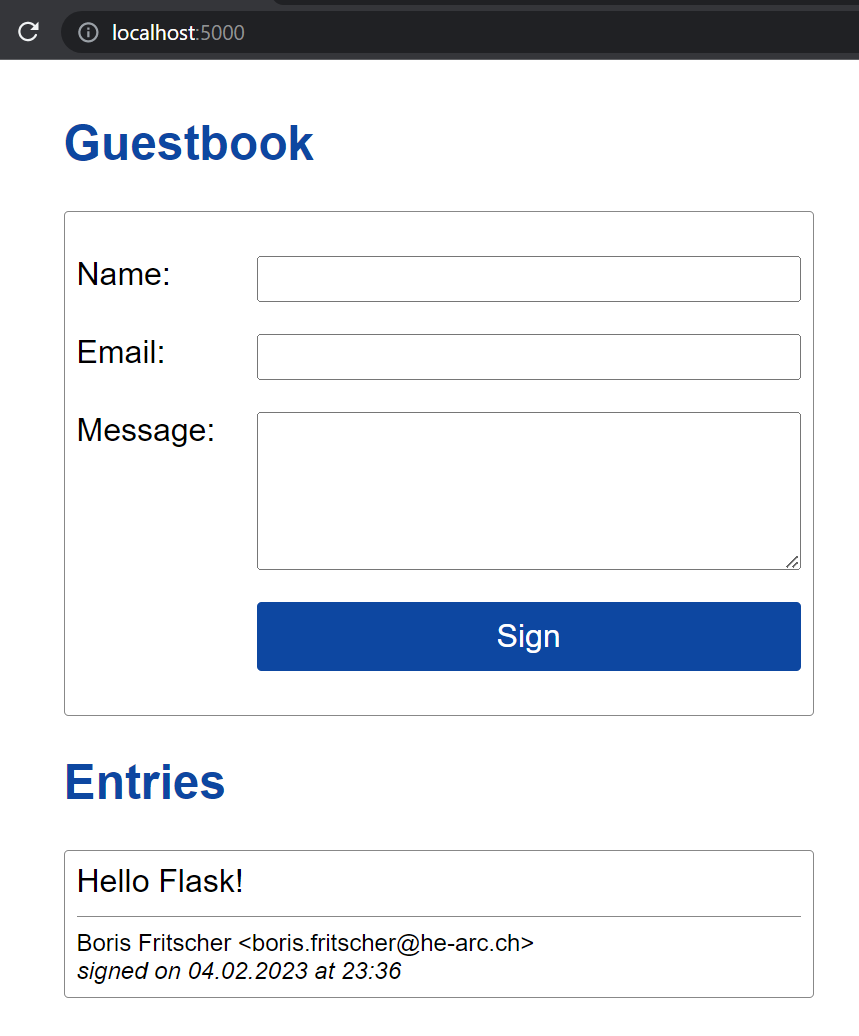
Task: Click the Entries section heading
Action: 145,781
